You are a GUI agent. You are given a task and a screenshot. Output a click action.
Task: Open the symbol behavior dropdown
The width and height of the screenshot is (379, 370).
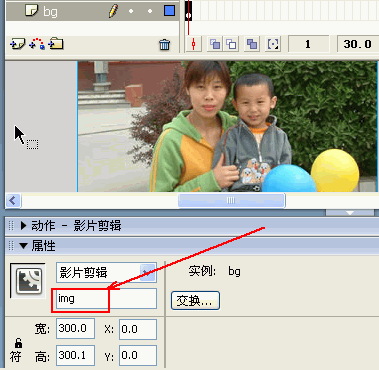(149, 272)
